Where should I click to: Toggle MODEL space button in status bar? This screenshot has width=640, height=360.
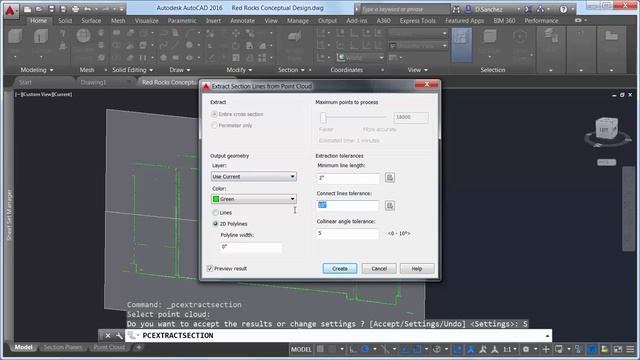301,349
